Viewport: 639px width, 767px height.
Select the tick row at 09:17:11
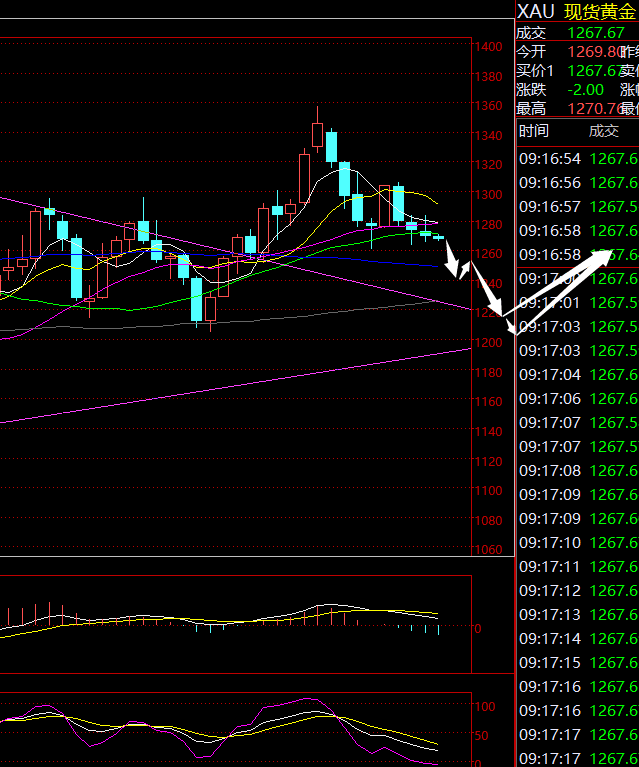(x=577, y=566)
